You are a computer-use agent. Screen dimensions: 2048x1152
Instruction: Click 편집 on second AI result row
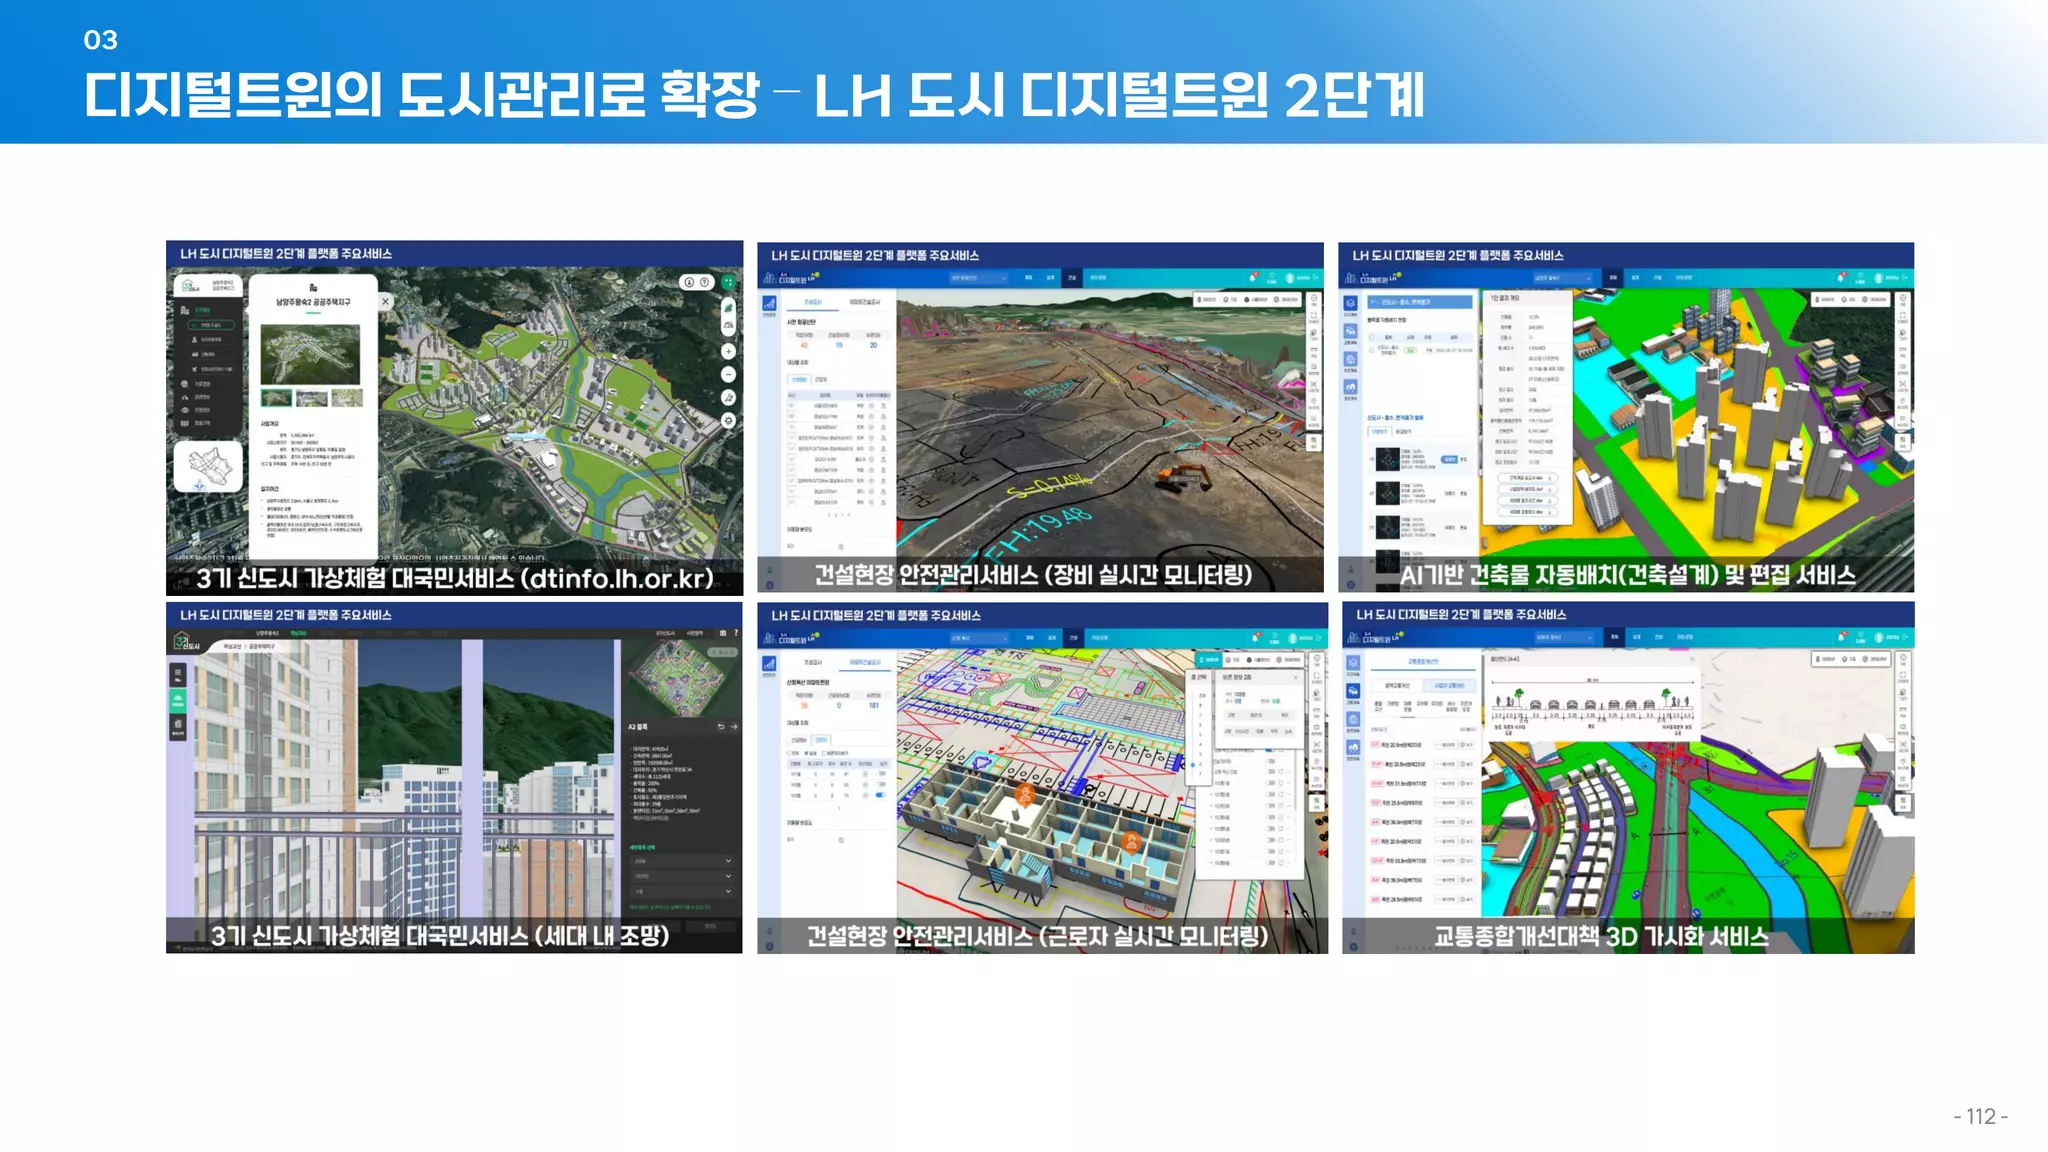[x=1464, y=494]
